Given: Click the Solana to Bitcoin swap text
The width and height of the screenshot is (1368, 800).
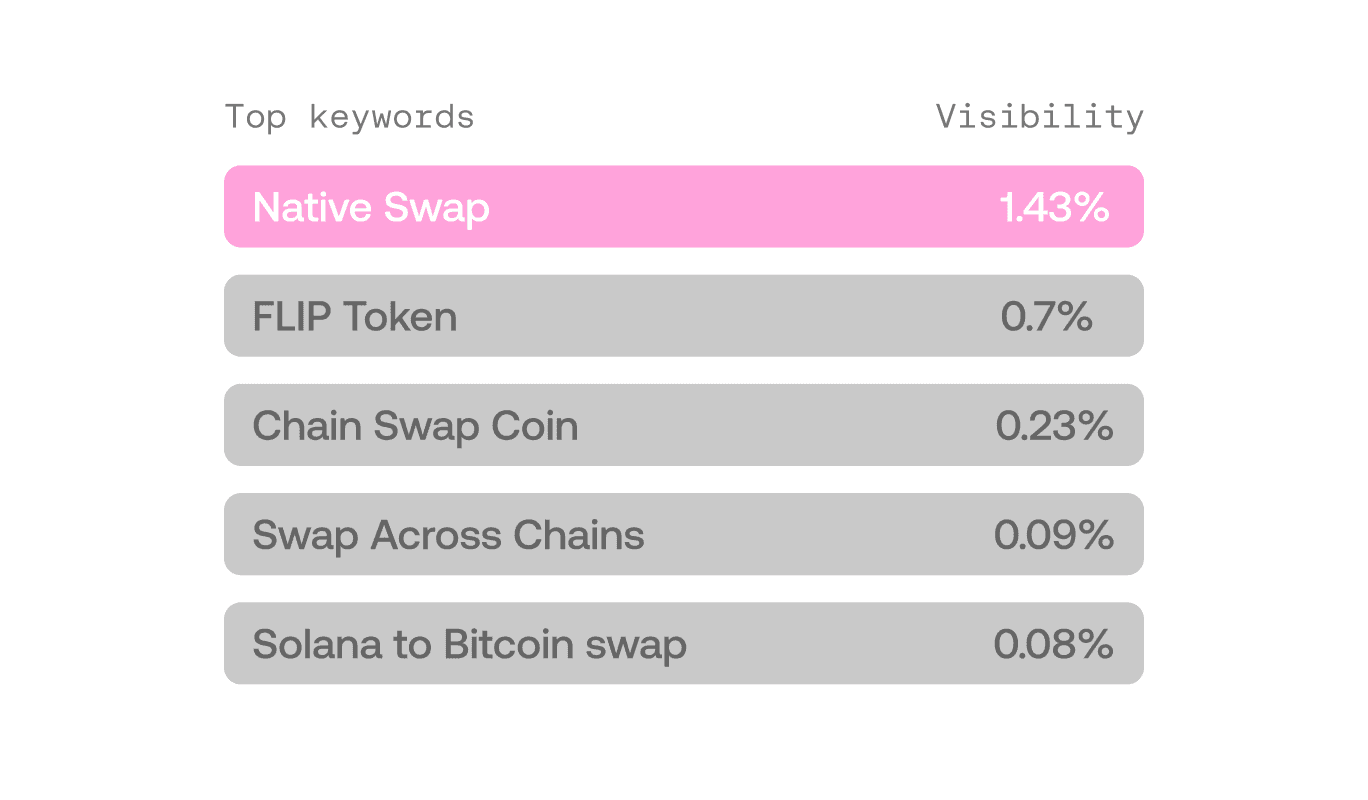Looking at the screenshot, I should (x=469, y=644).
